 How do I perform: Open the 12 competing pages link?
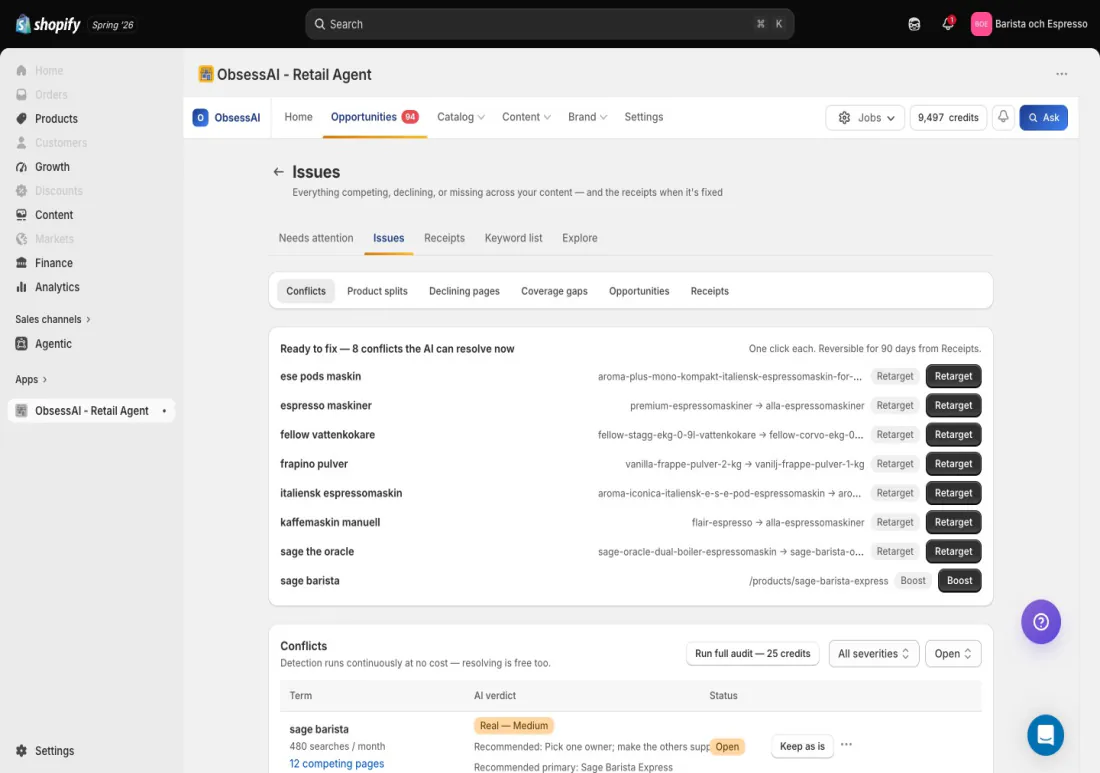(x=337, y=764)
